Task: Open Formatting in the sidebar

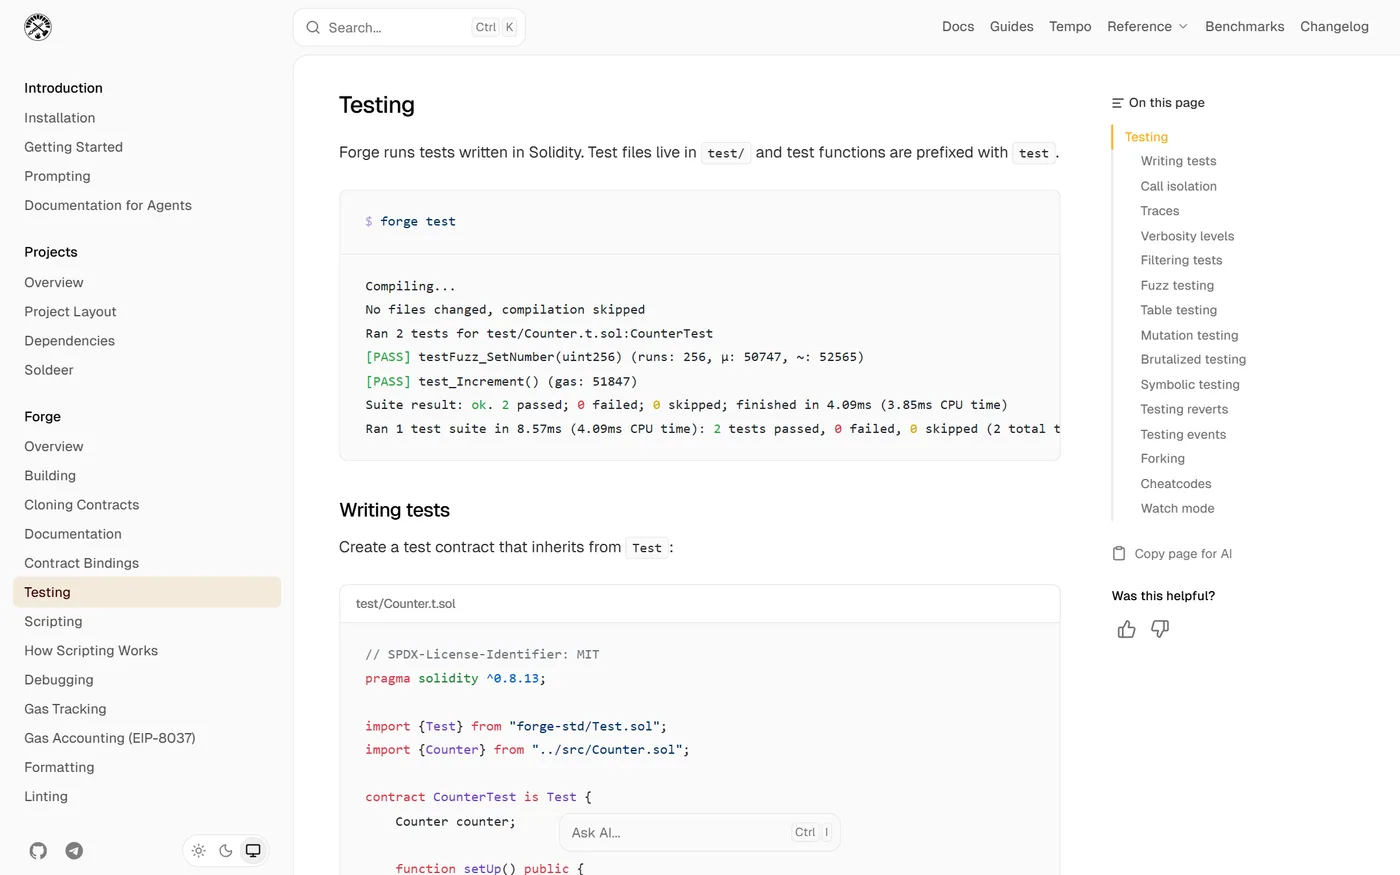Action: [59, 767]
